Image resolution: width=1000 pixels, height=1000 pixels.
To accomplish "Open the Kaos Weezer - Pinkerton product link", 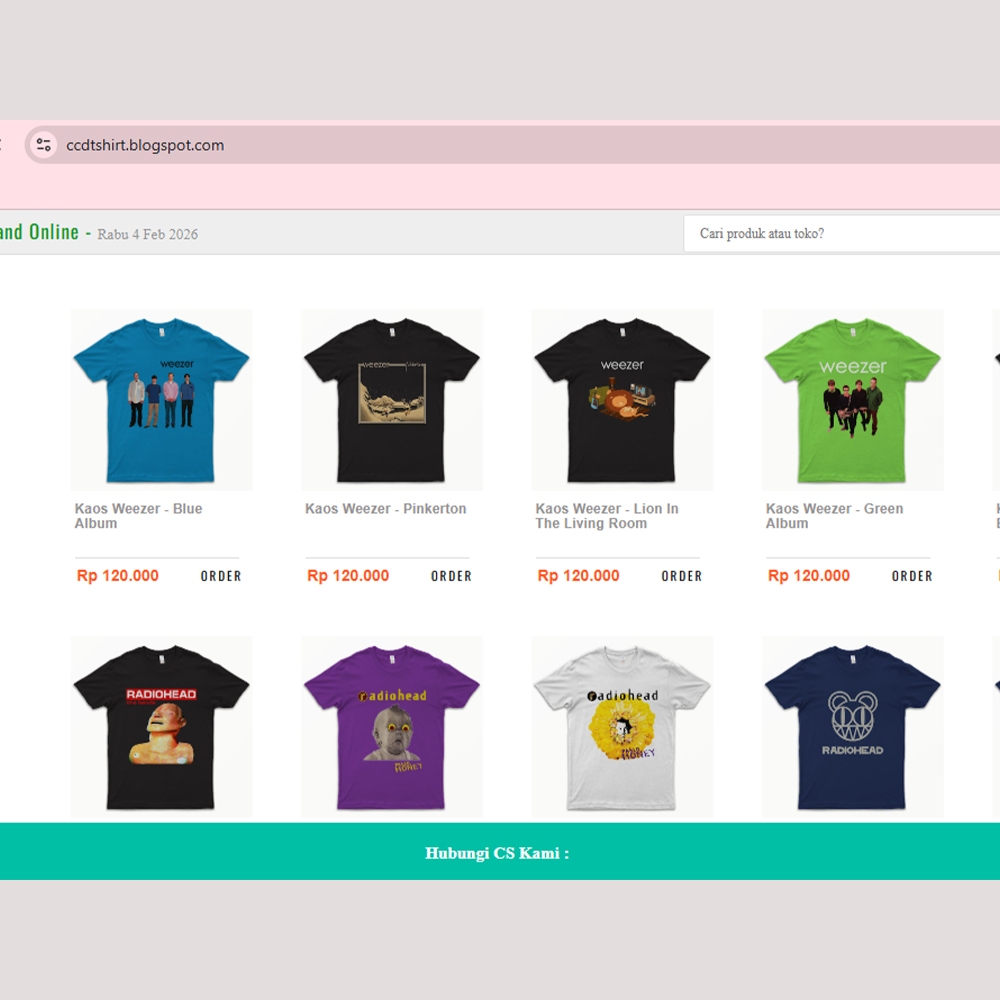I will 385,509.
